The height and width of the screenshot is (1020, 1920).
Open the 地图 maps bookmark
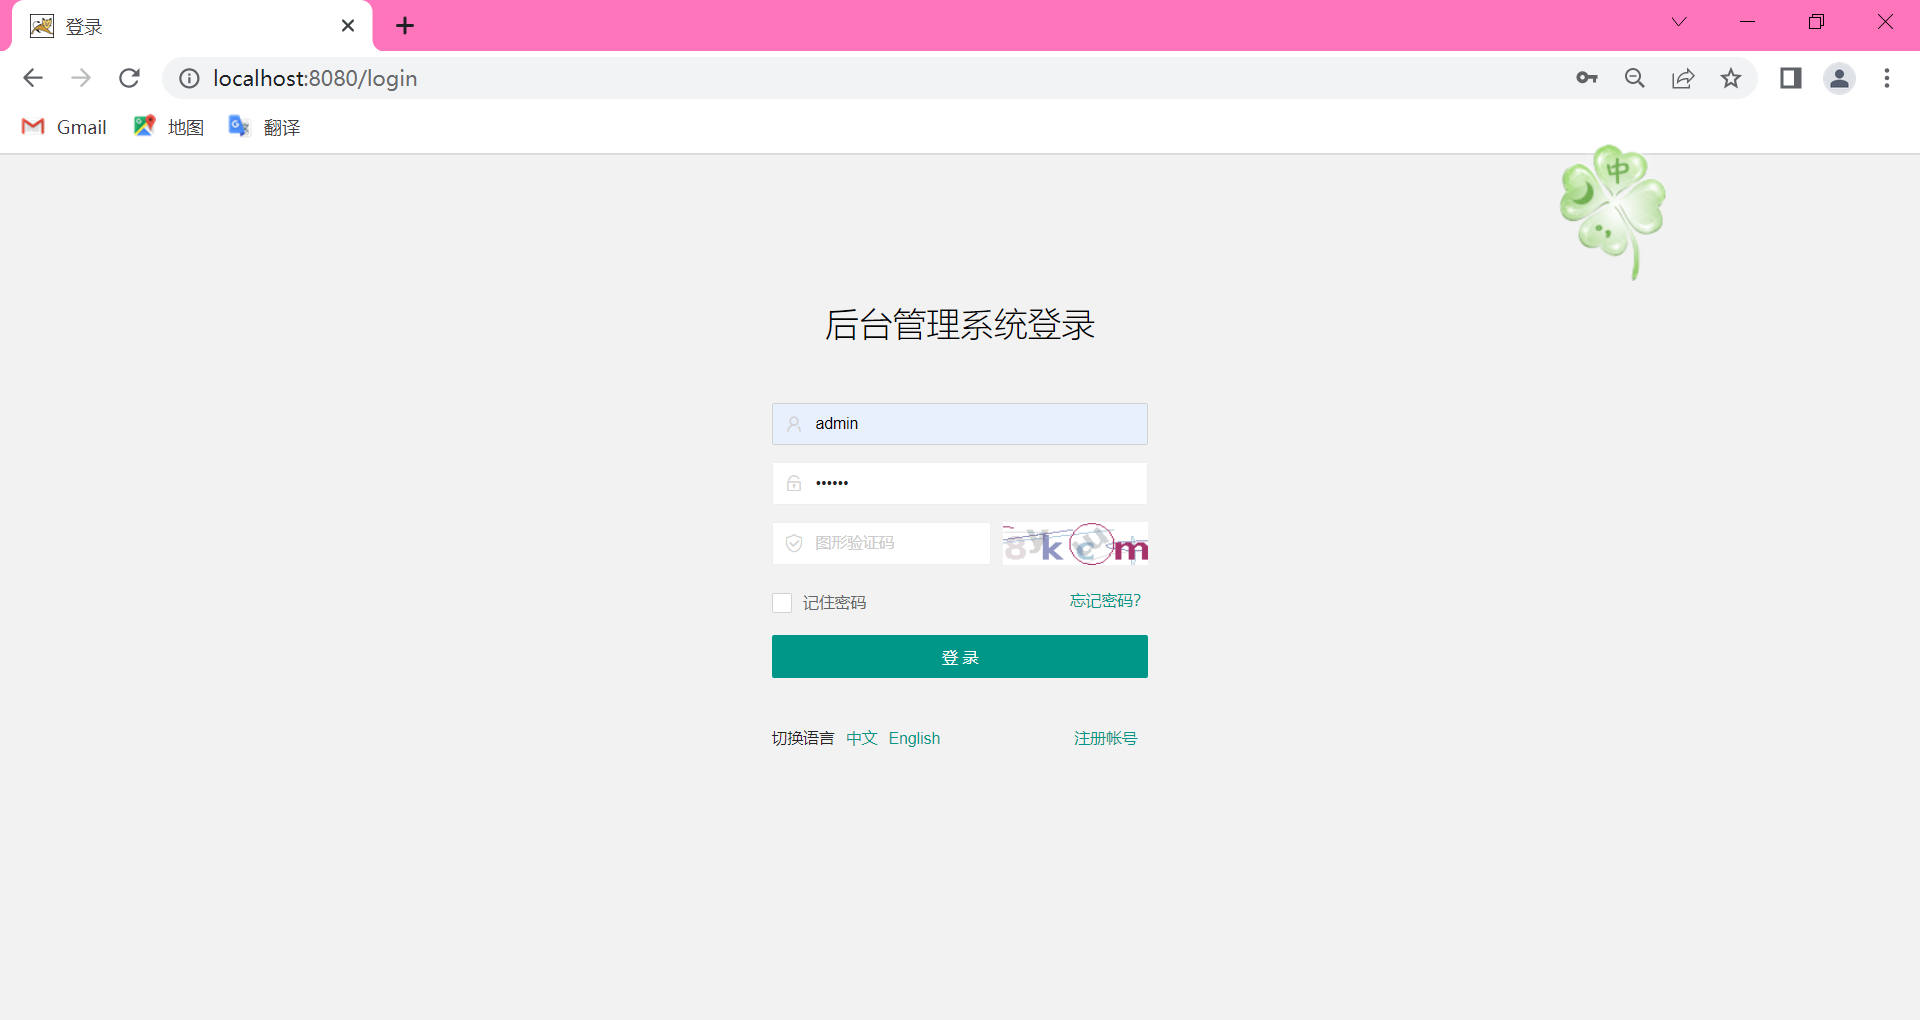click(x=169, y=127)
